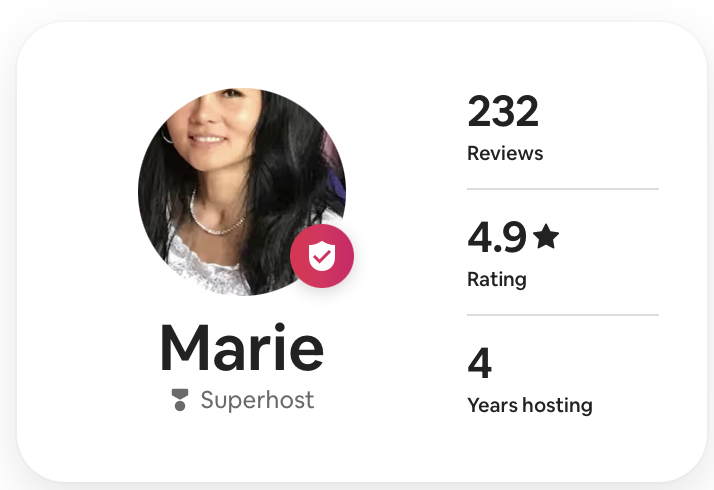The image size is (714, 490).
Task: Click the pink verified shield badge
Action: point(322,256)
